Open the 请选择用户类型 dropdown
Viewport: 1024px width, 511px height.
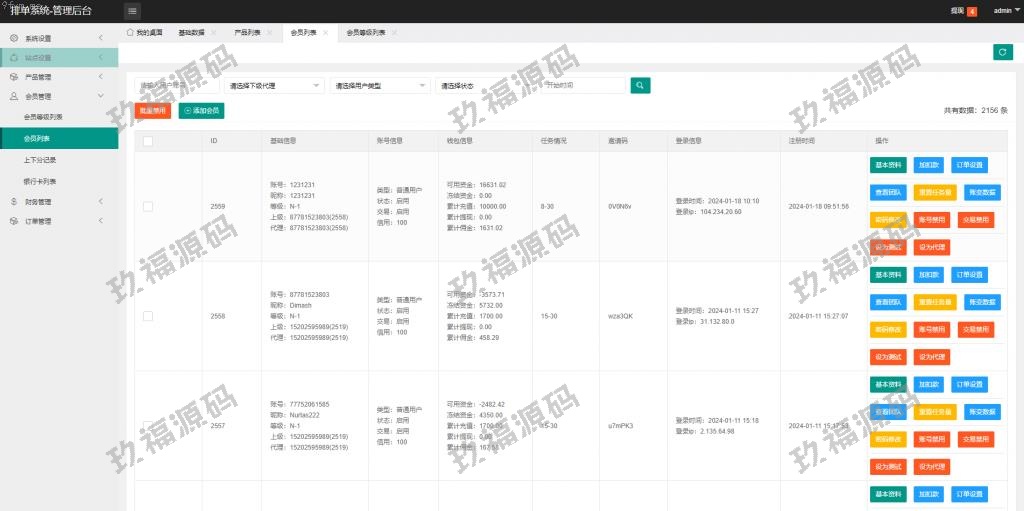click(380, 86)
